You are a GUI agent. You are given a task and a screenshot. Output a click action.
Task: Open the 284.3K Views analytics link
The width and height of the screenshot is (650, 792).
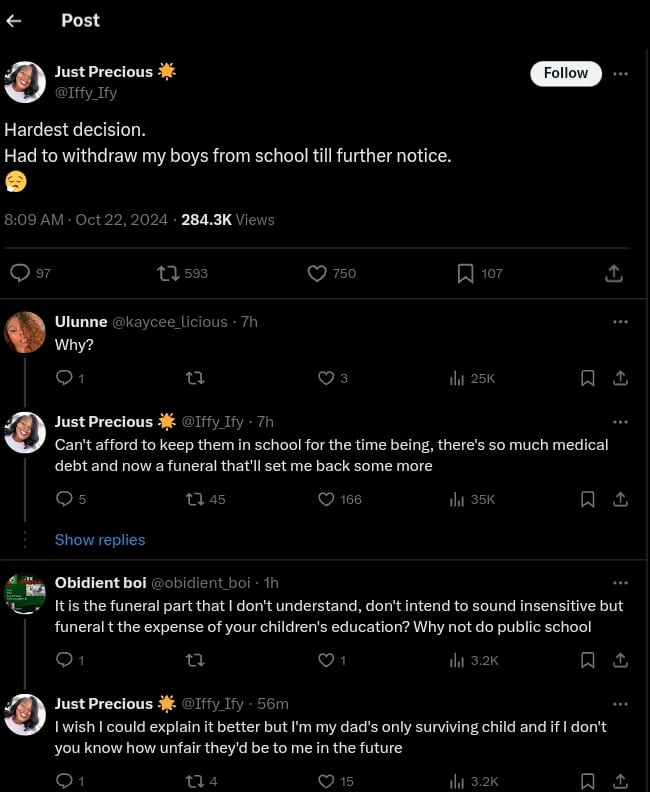tap(228, 220)
